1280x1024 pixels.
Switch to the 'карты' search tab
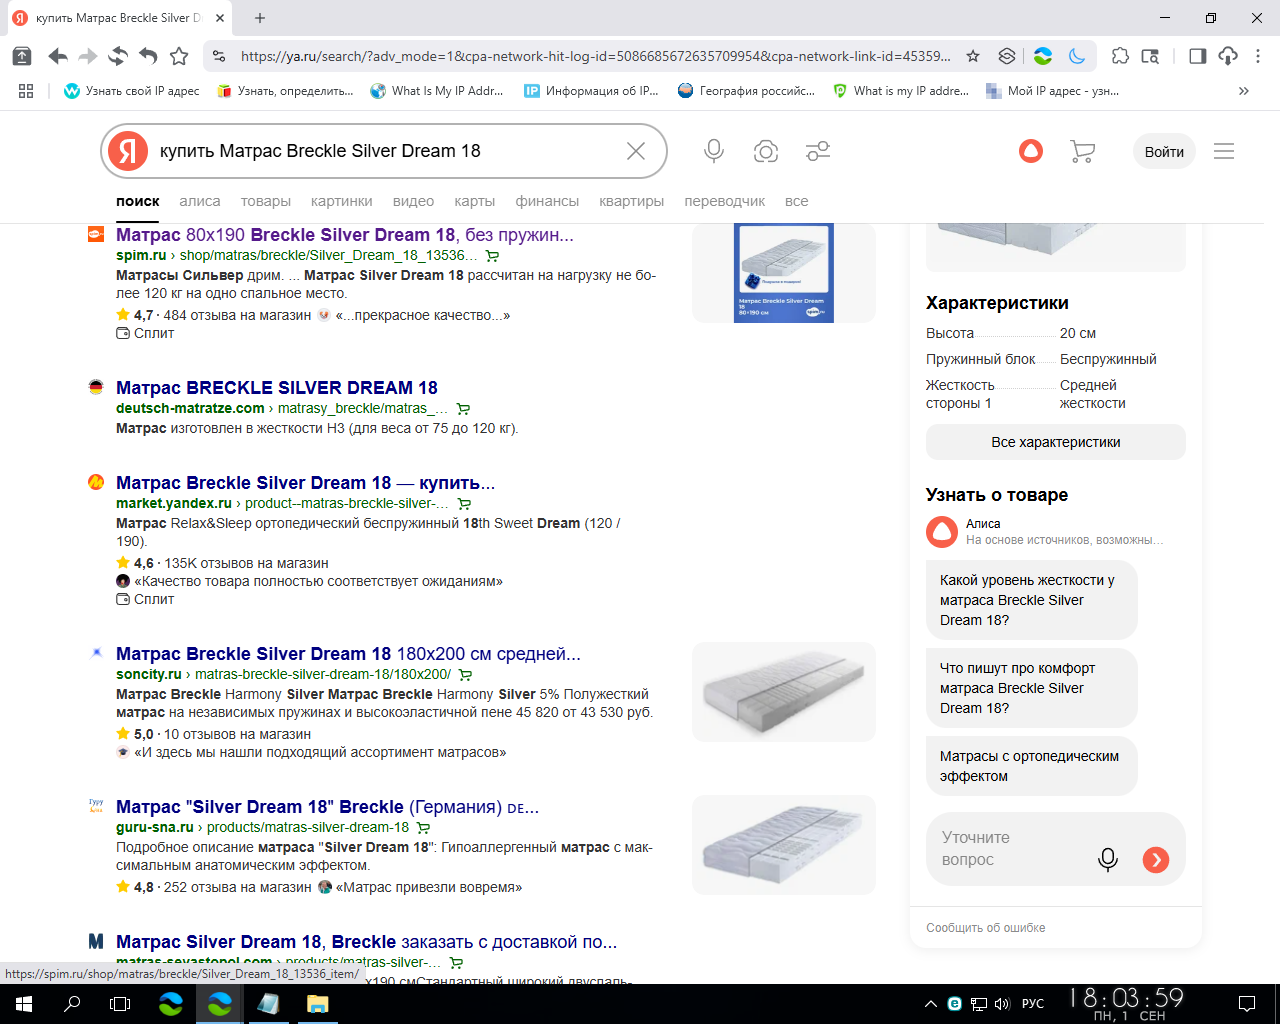coord(475,201)
